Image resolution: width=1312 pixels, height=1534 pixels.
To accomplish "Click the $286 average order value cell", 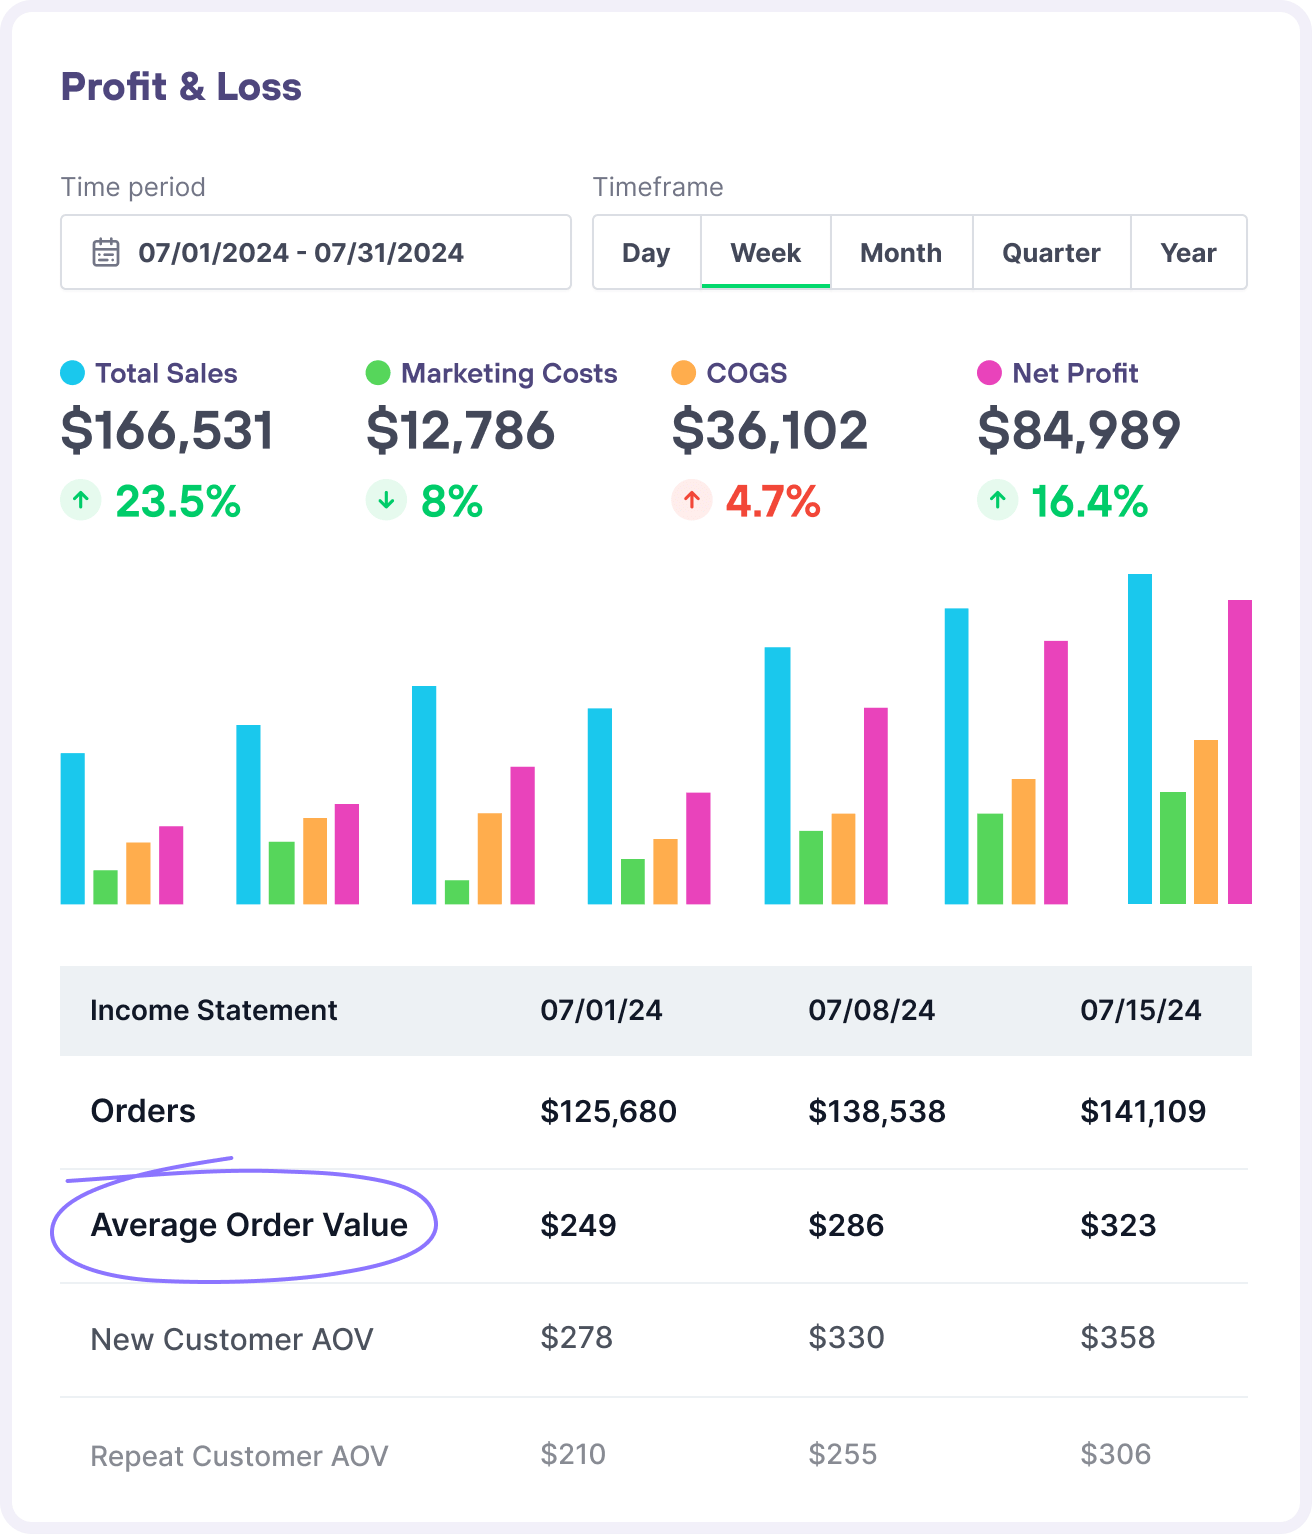I will [x=846, y=1225].
